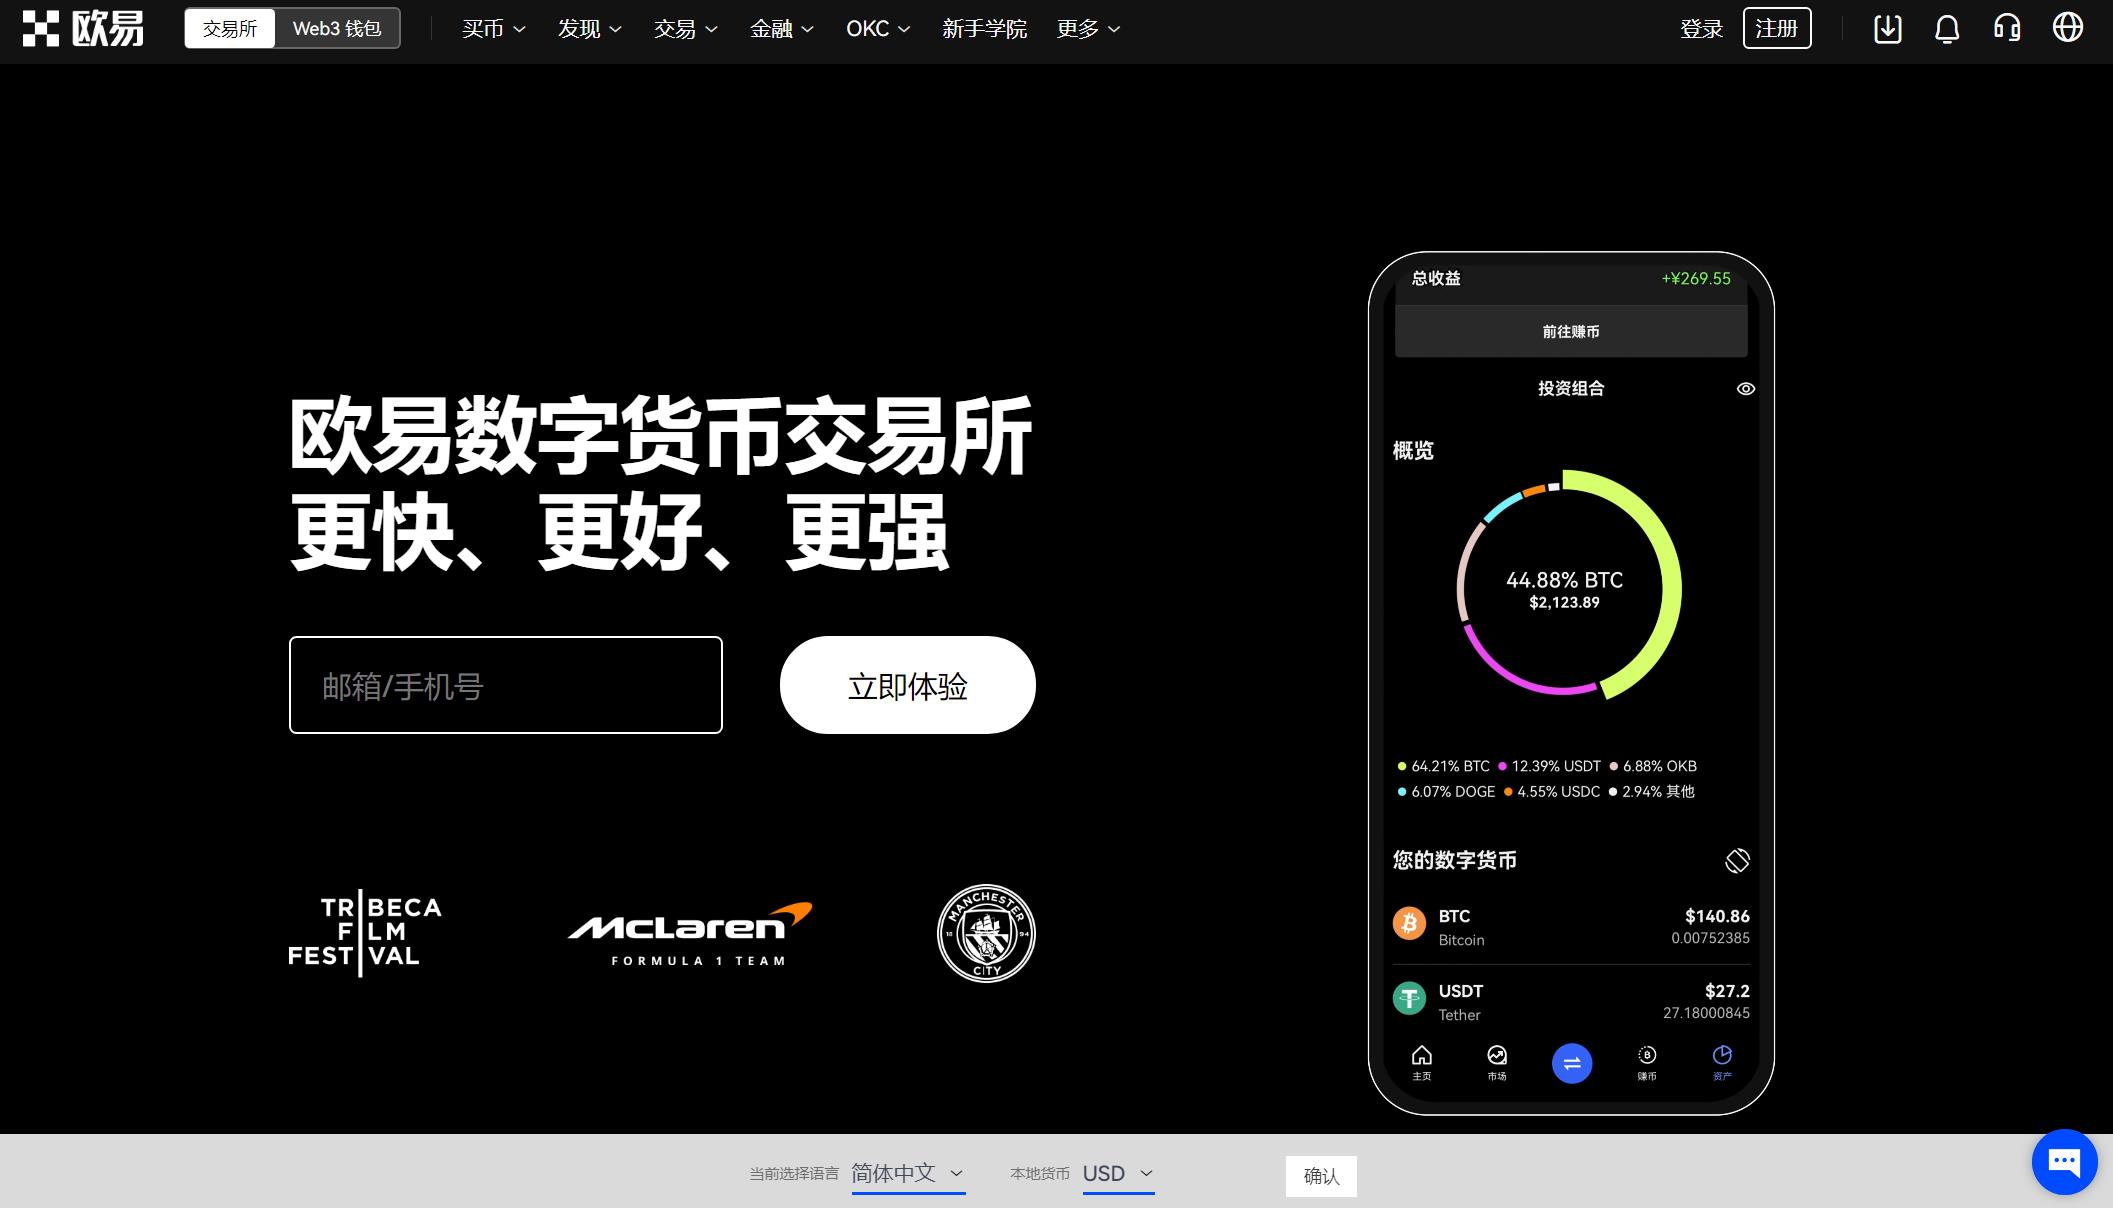Click the 注册 sign up button
Image resolution: width=2113 pixels, height=1208 pixels.
pyautogui.click(x=1778, y=29)
